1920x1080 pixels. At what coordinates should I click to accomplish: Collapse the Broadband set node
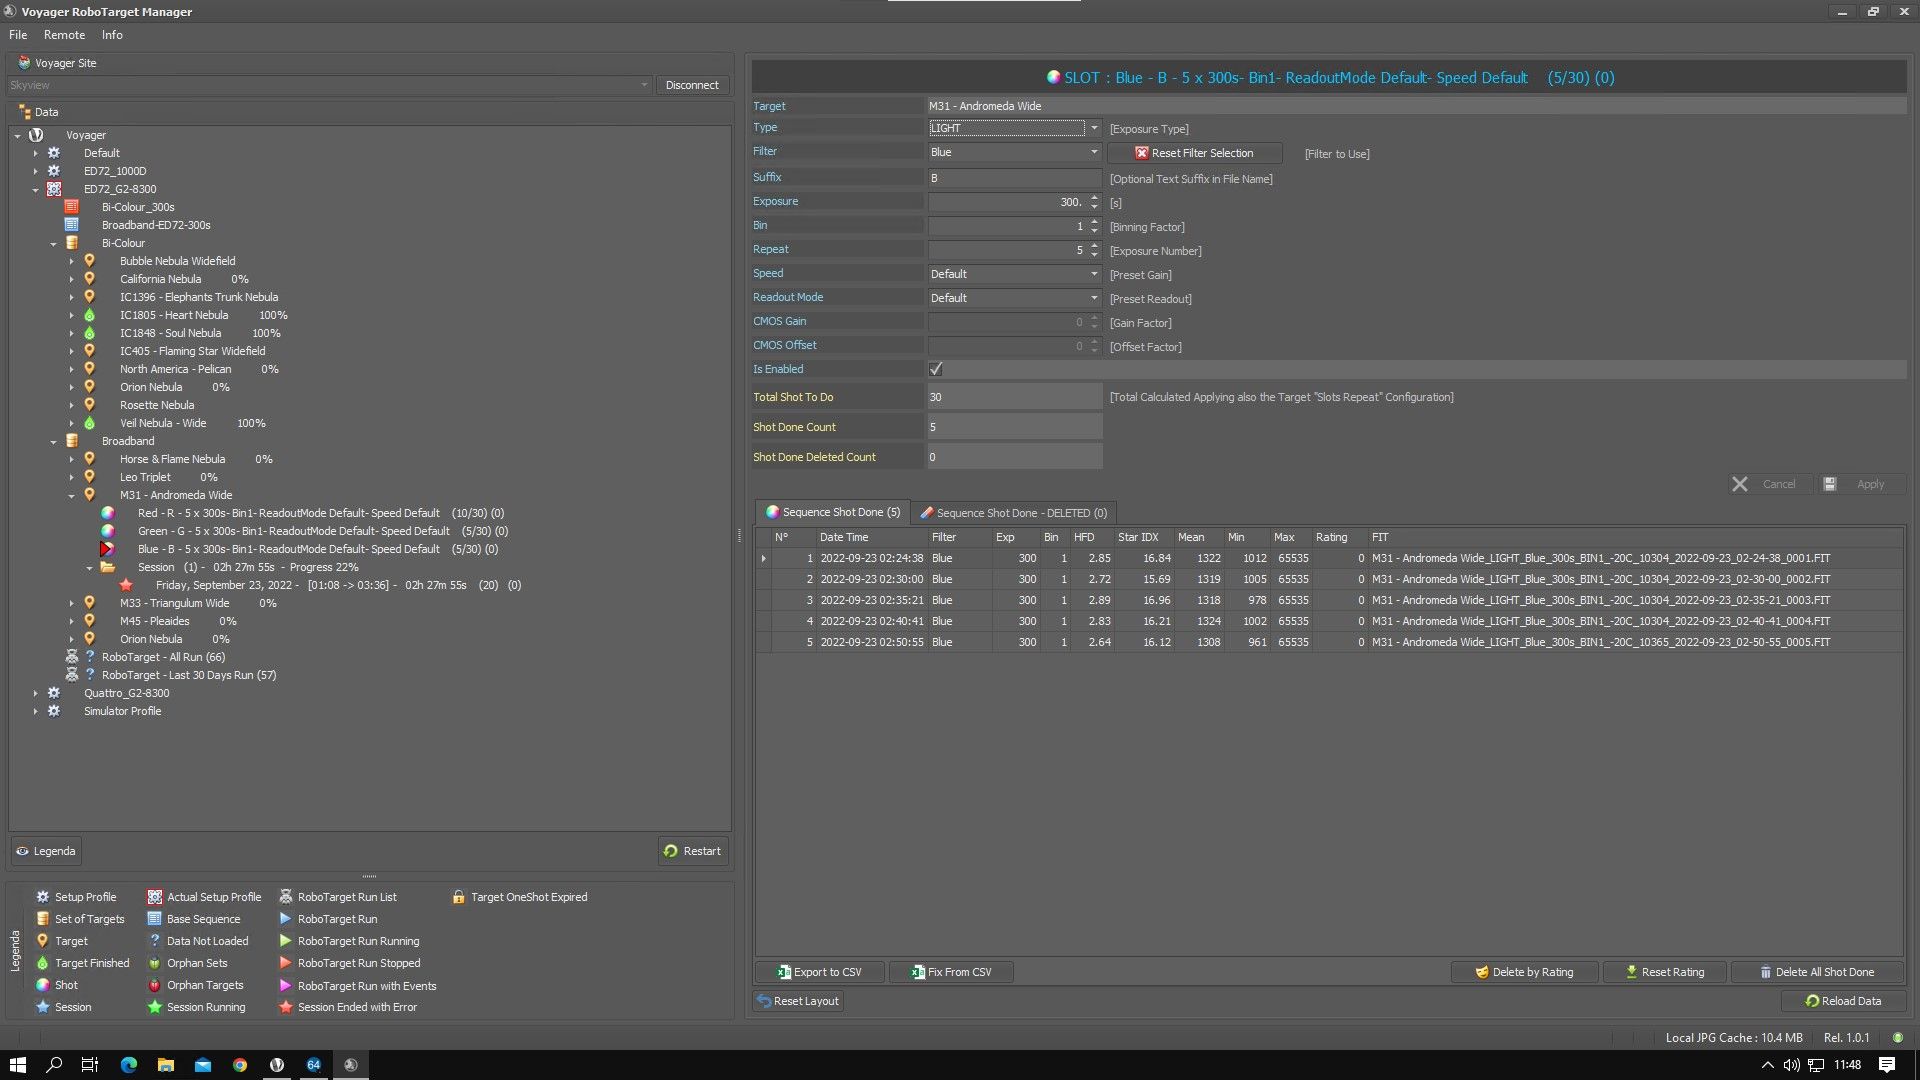click(54, 441)
